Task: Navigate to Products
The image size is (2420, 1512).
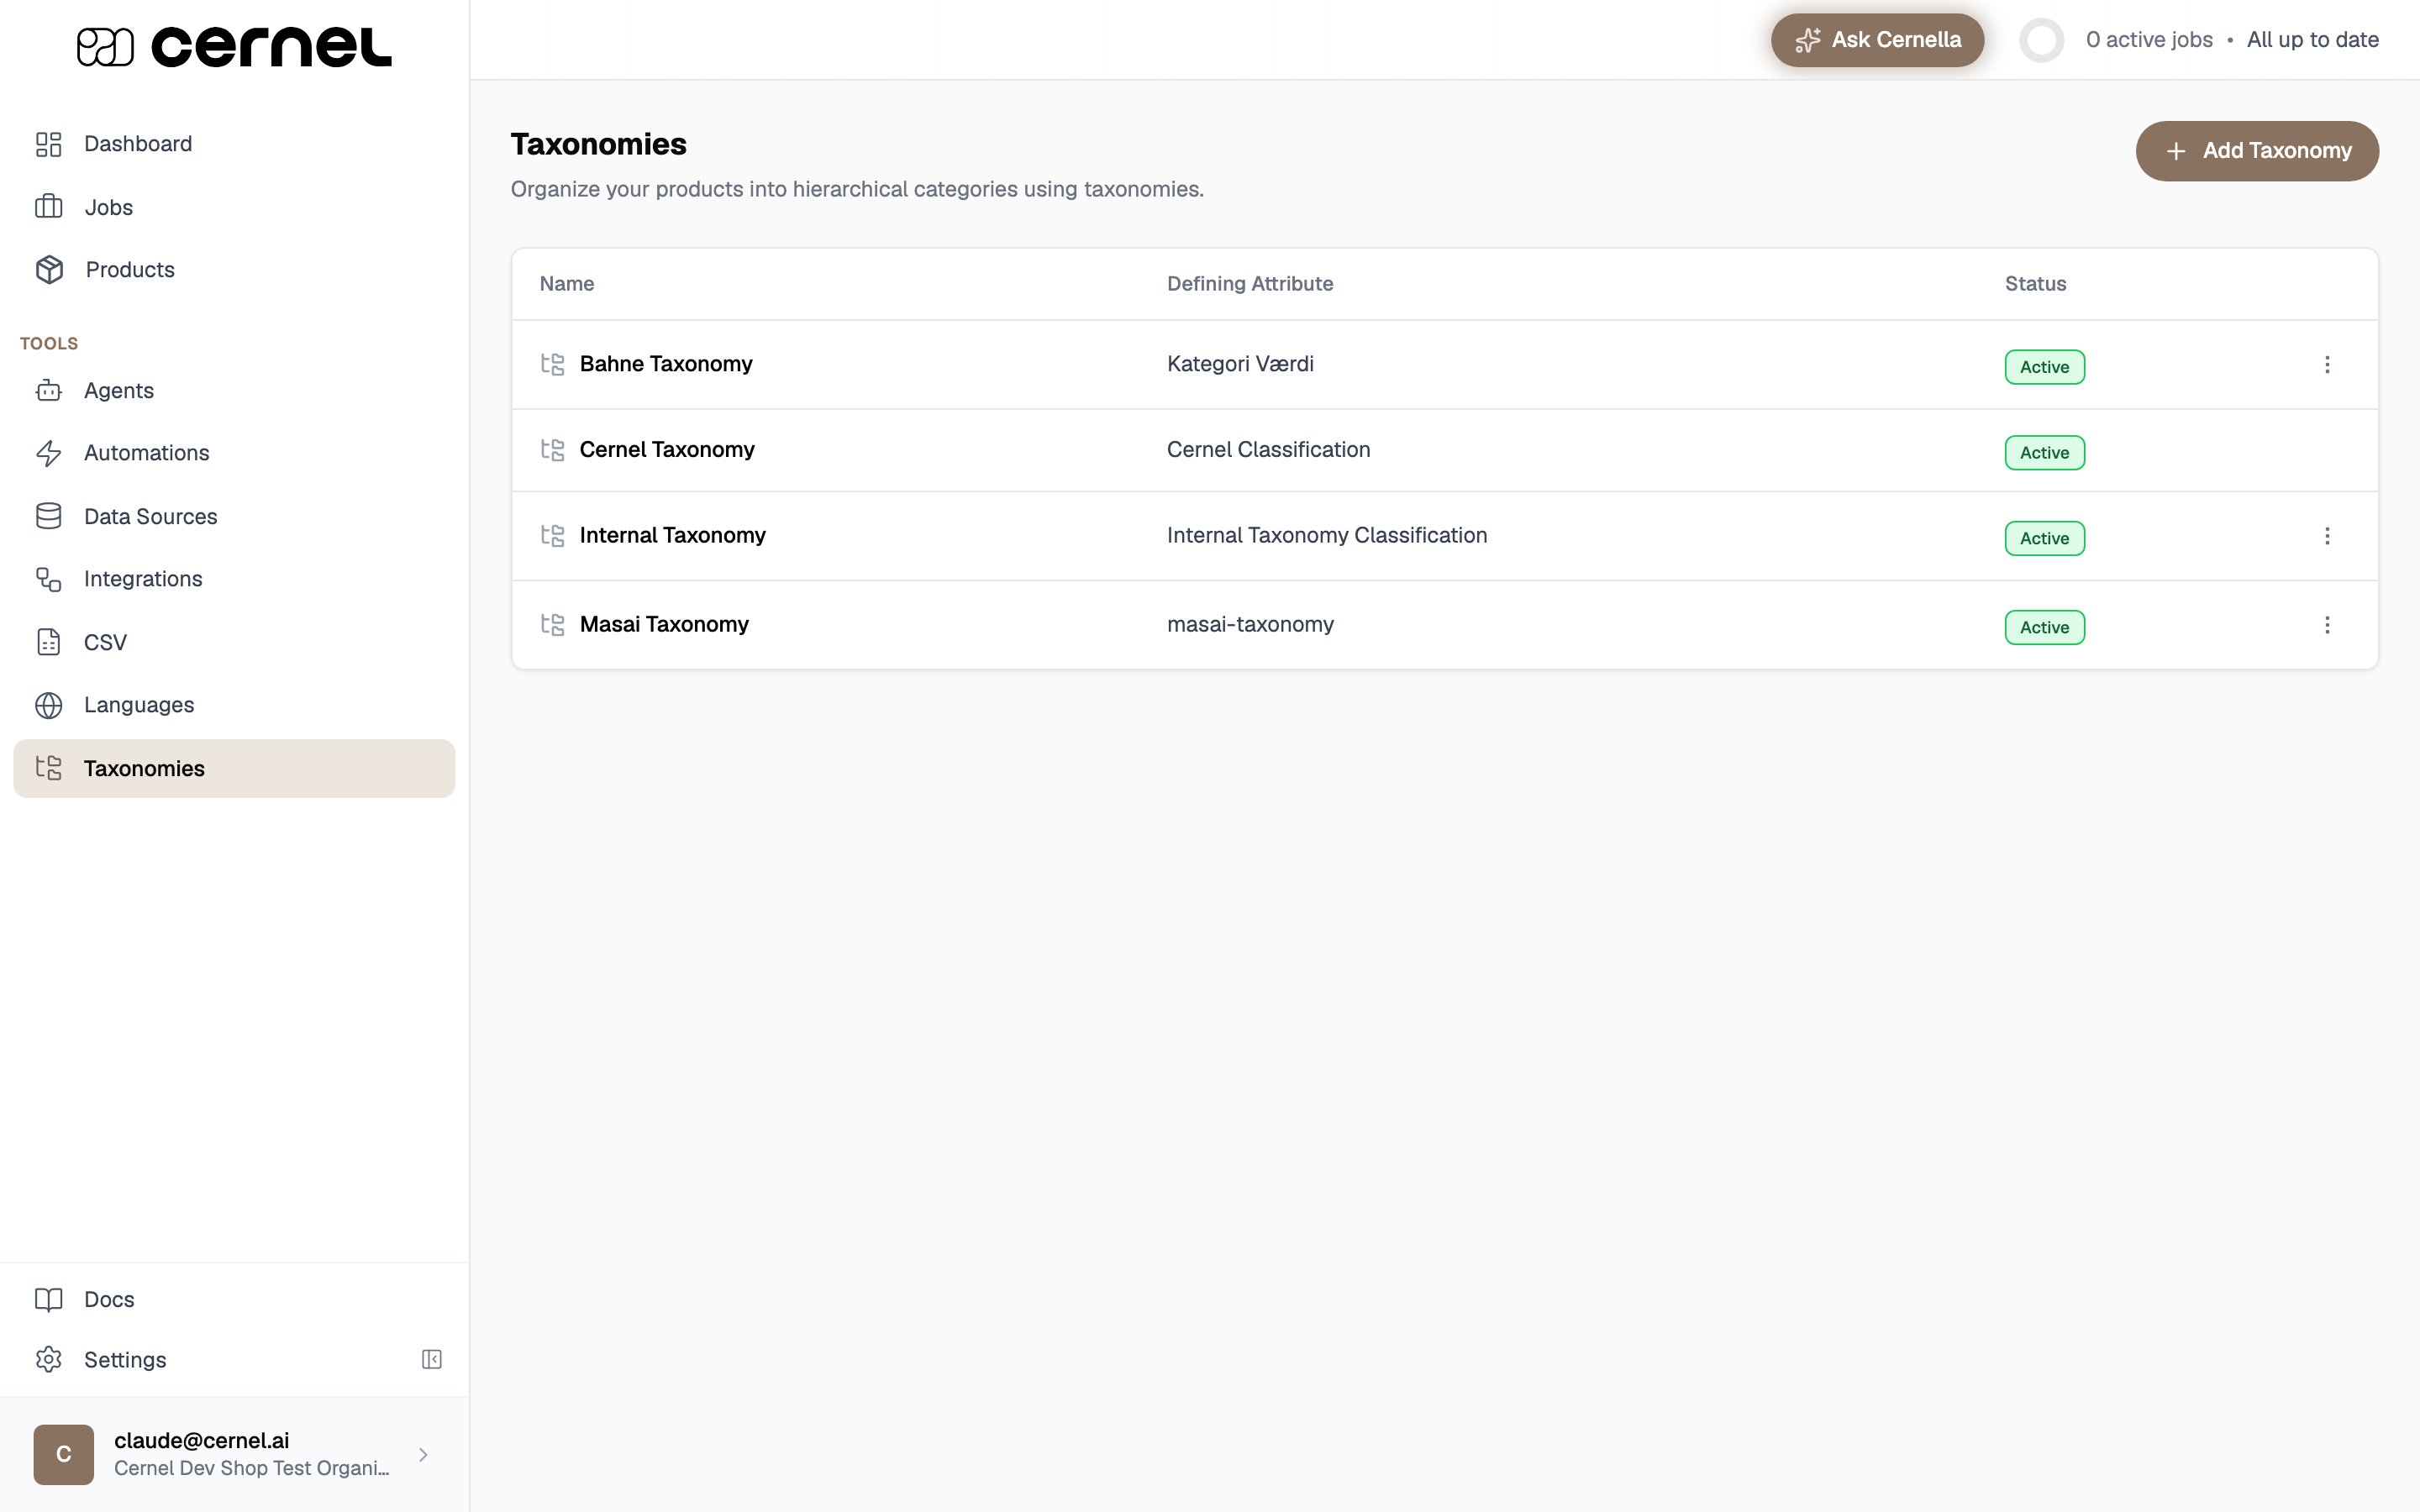Action: pos(234,270)
